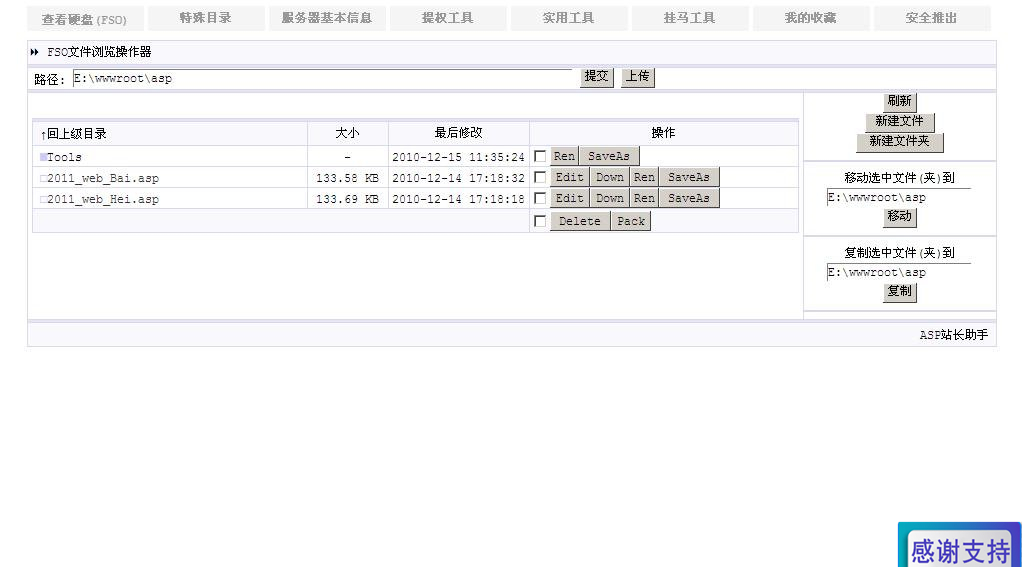Click the Pack button
1024x567 pixels.
[x=631, y=221]
